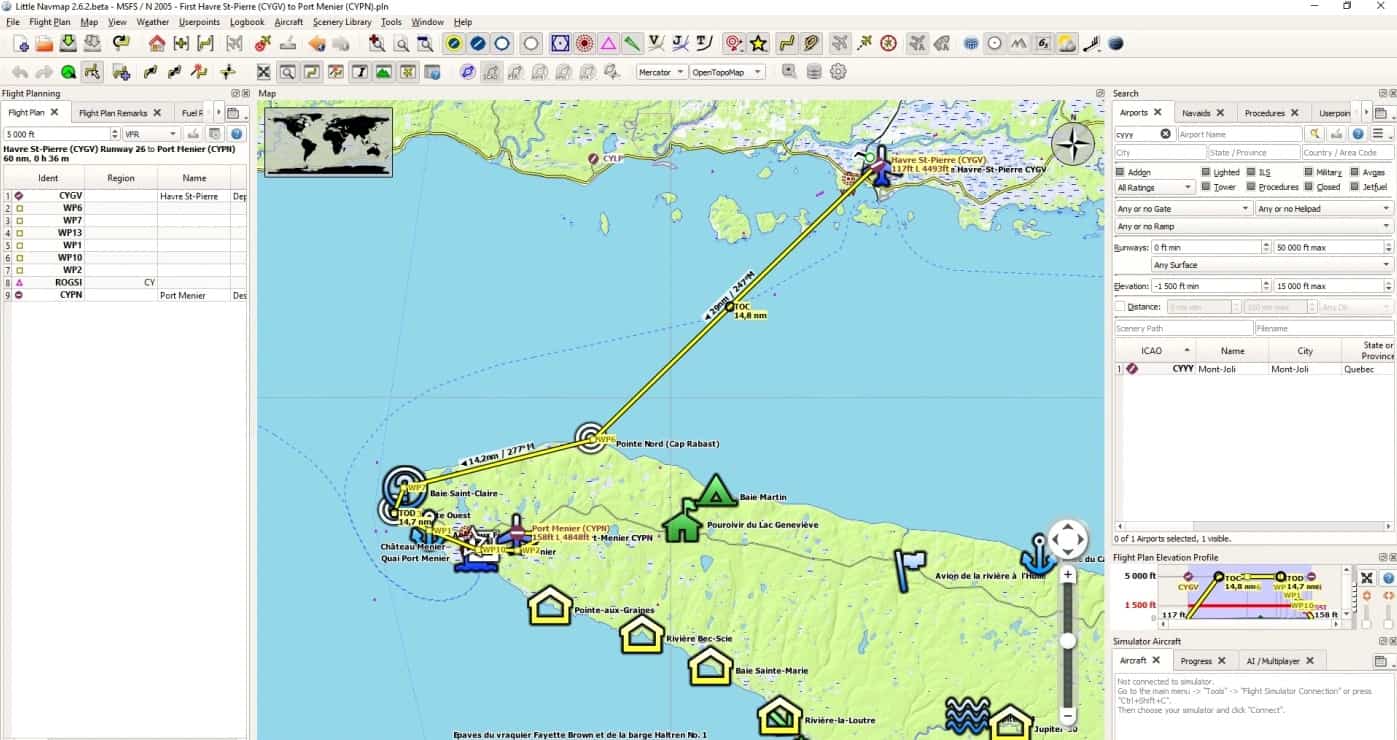Enable the Lighted airports checkbox

(x=1206, y=172)
